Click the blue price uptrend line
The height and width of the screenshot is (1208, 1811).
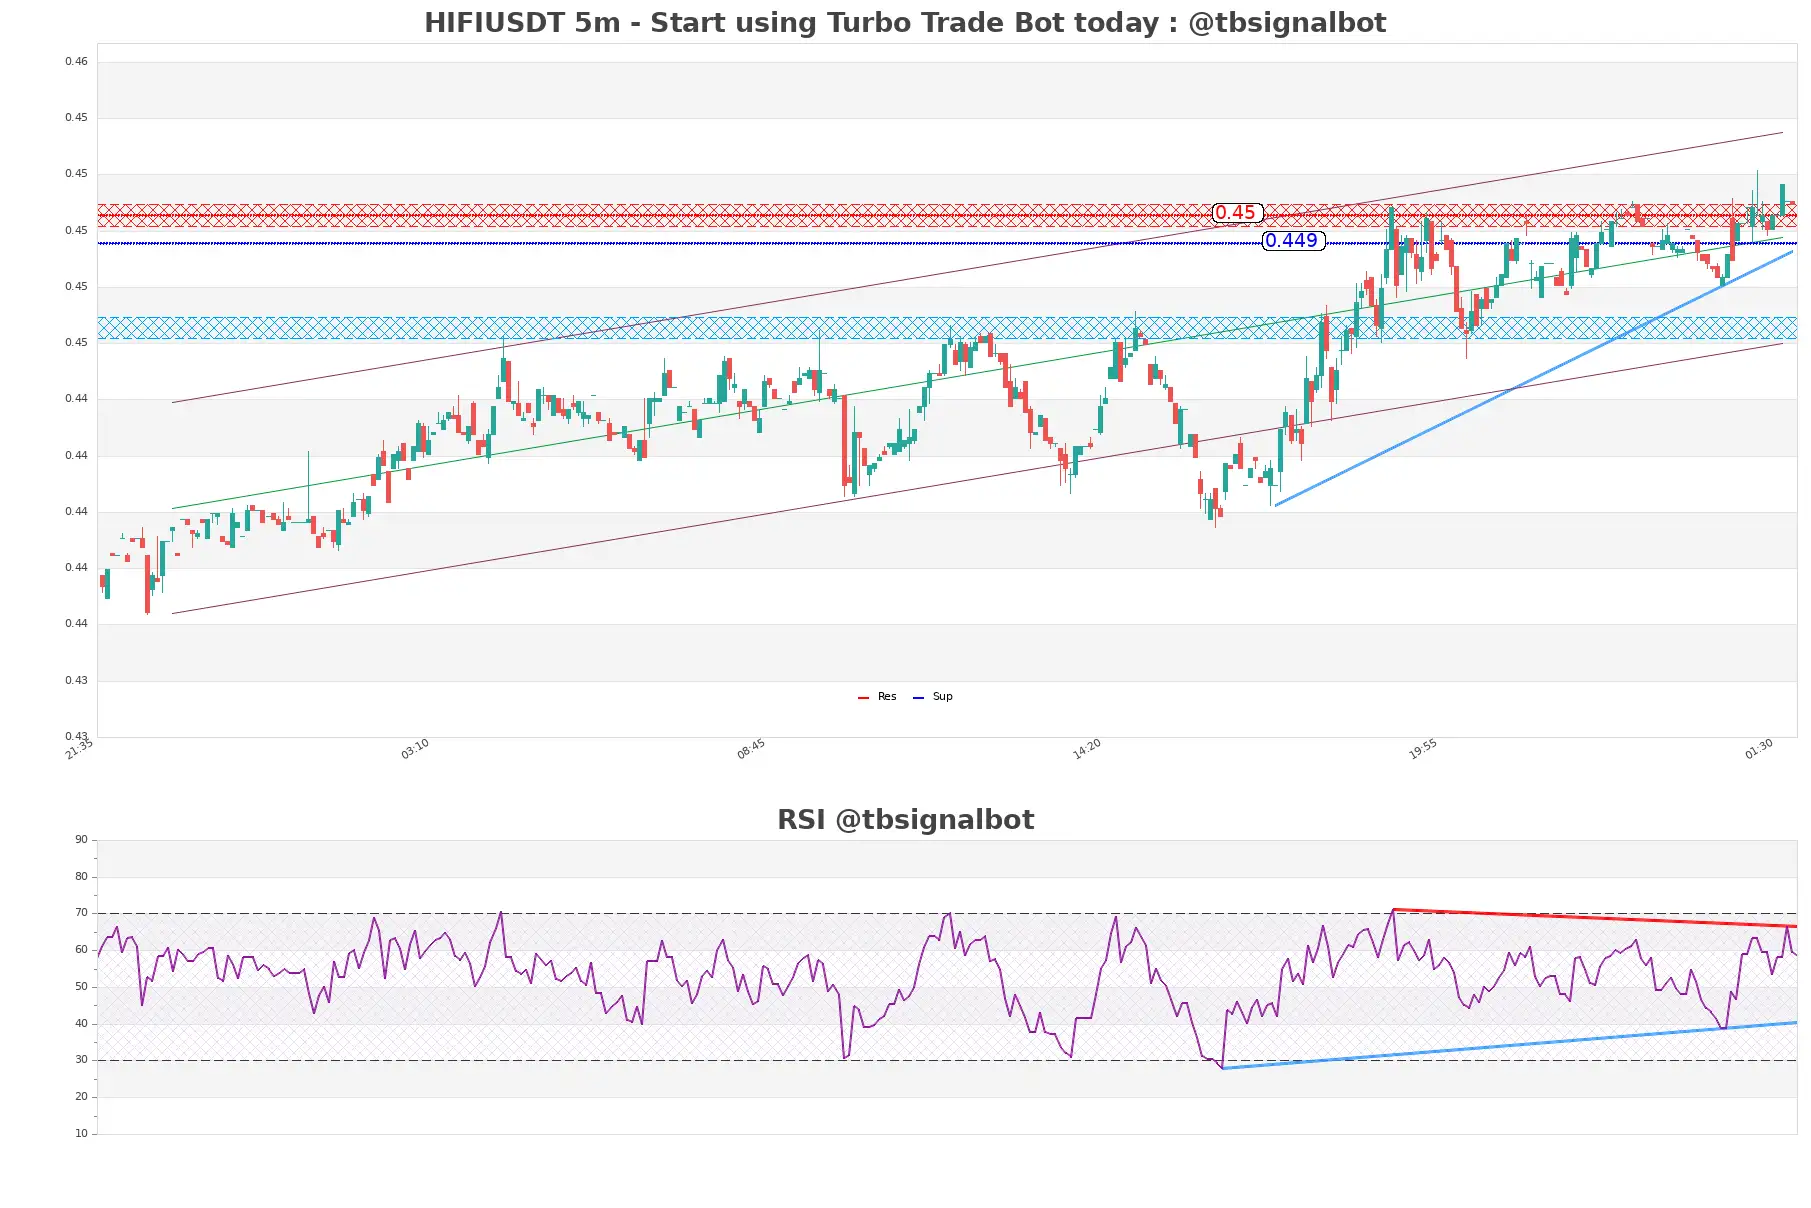[x=1534, y=378]
